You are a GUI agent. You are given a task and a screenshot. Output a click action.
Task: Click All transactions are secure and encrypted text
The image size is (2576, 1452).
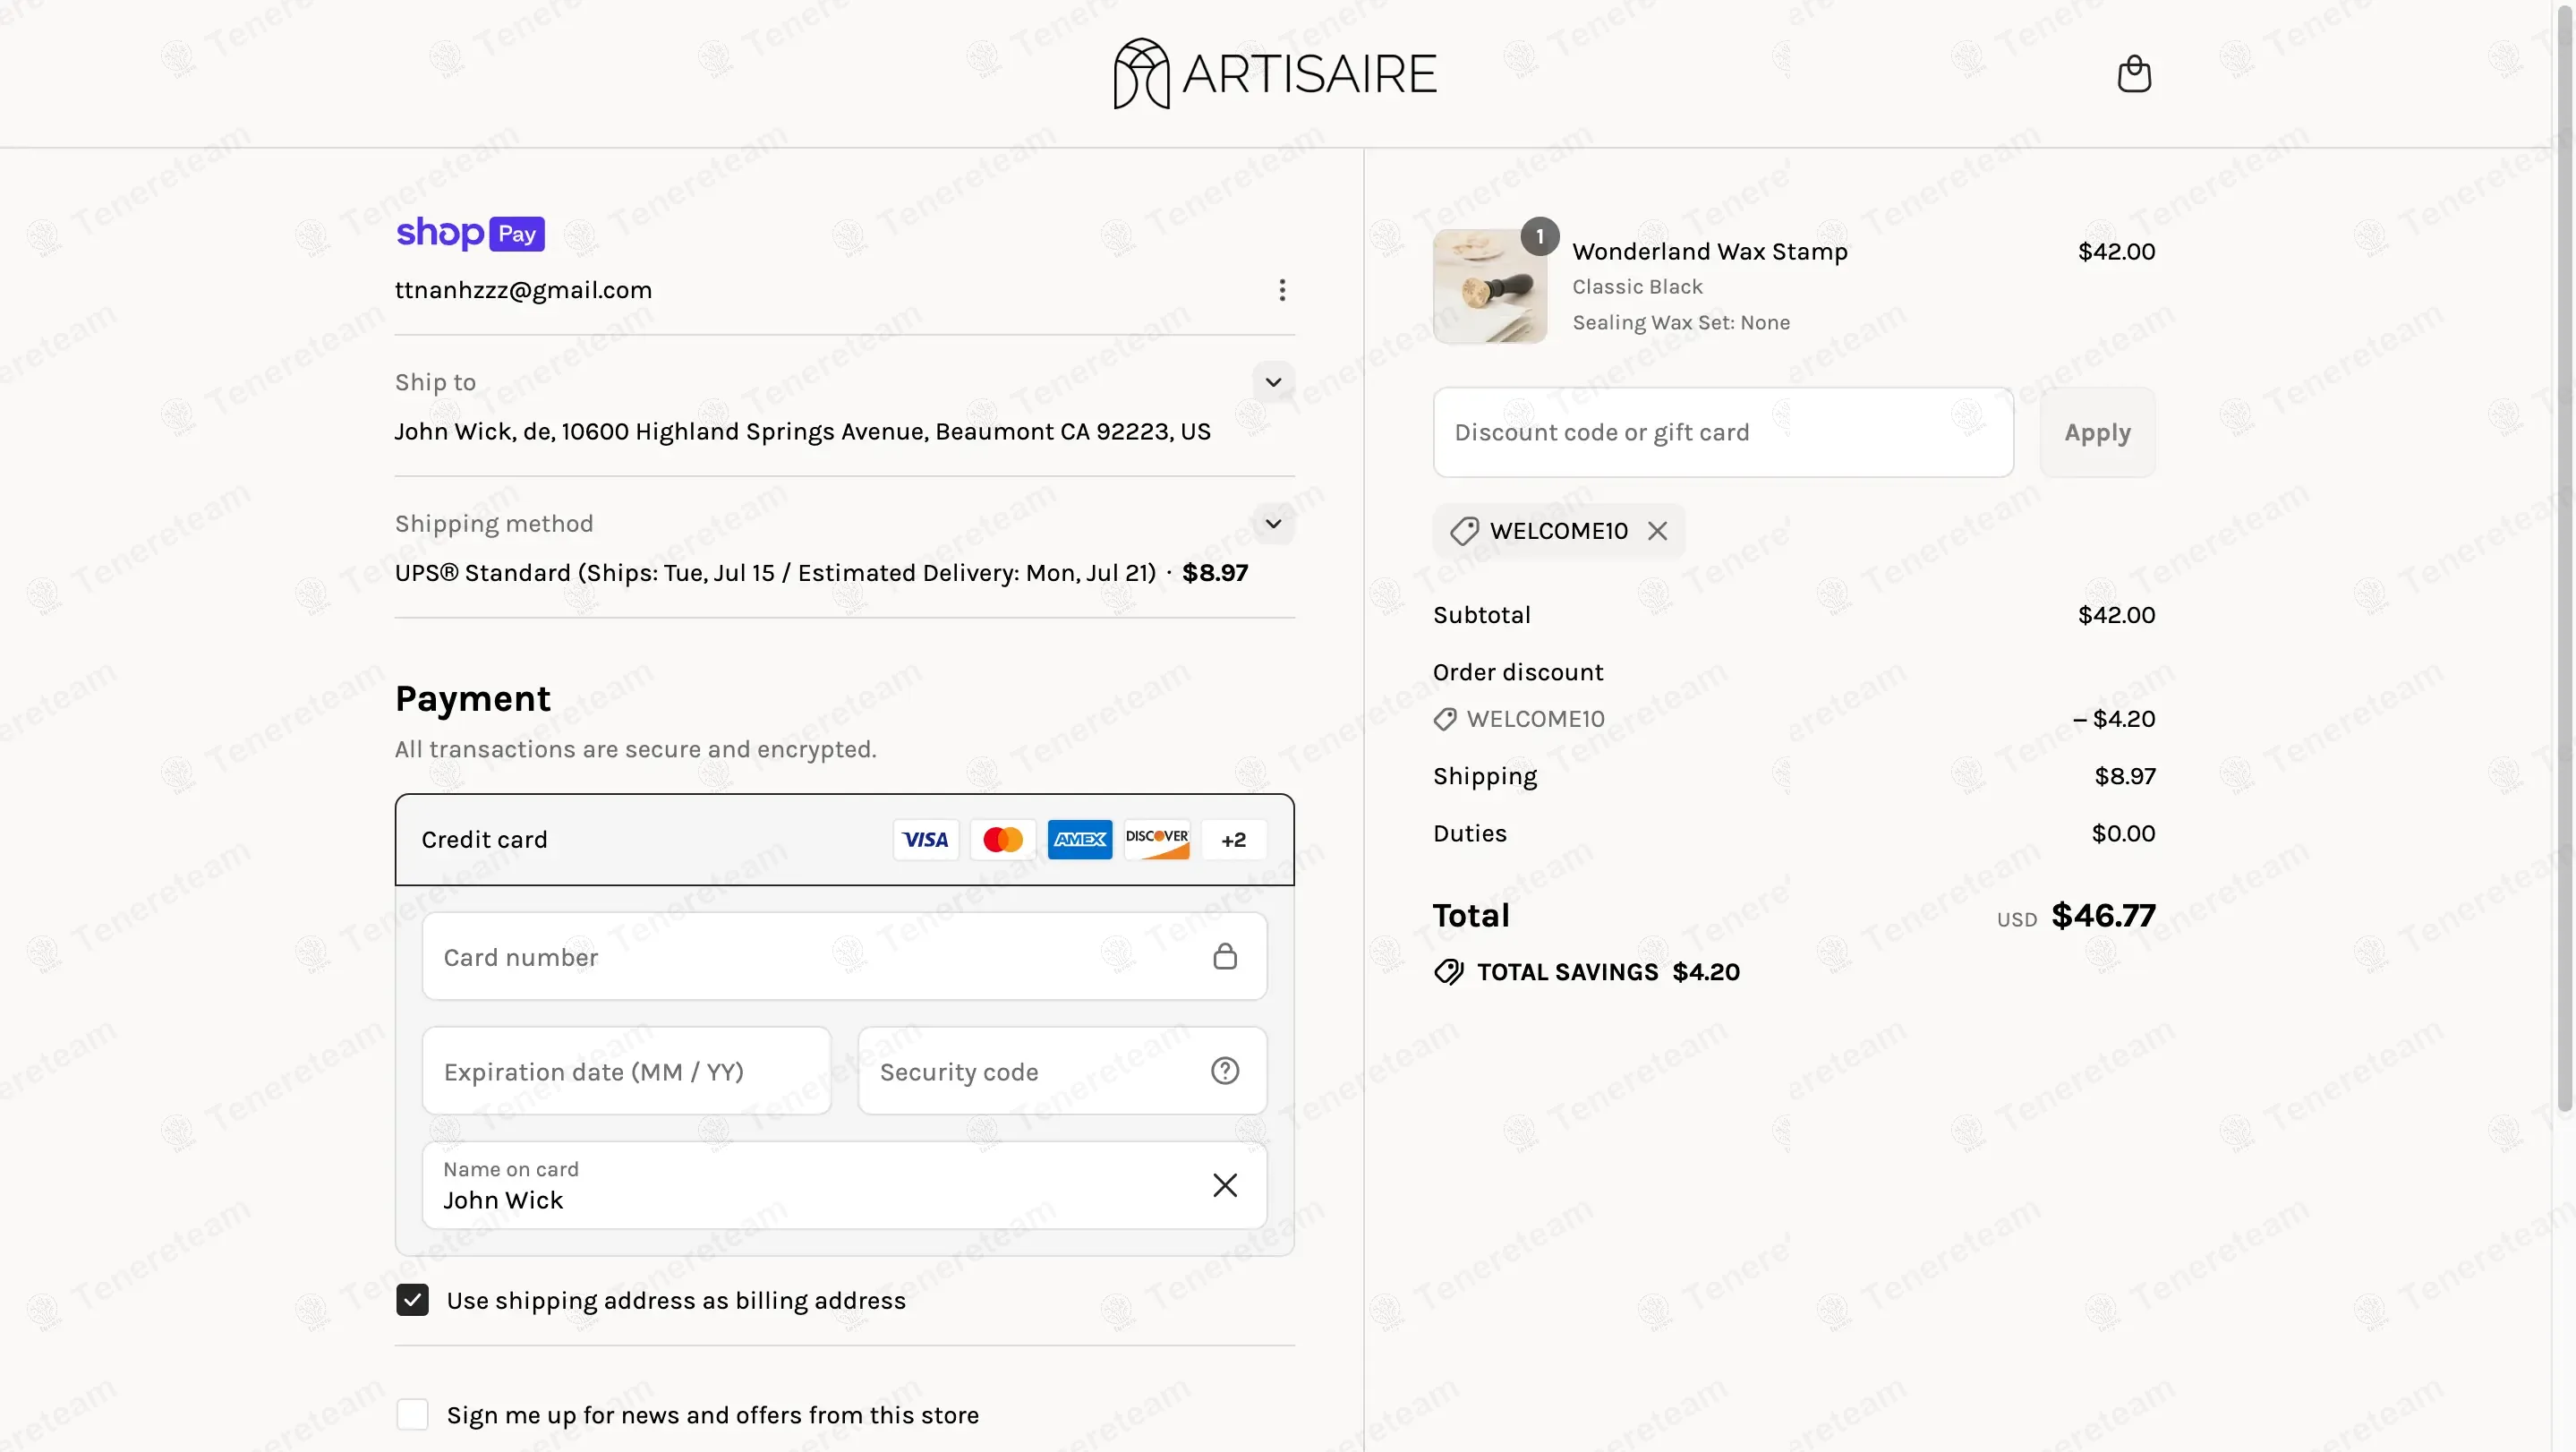635,750
